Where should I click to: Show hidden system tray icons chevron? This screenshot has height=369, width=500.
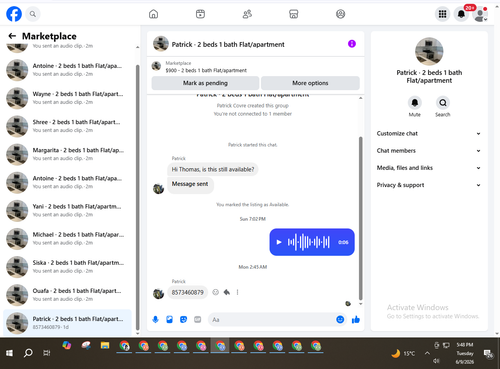[427, 353]
